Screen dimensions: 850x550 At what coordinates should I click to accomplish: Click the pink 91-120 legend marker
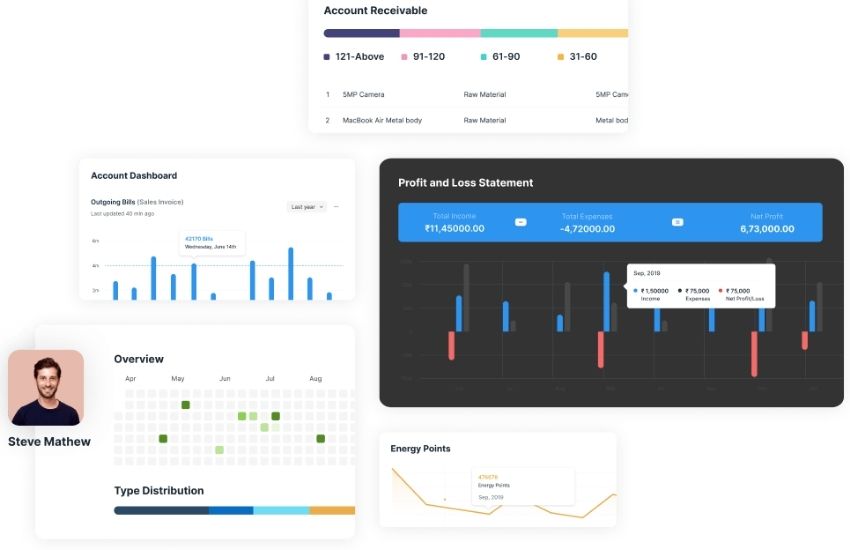point(404,57)
